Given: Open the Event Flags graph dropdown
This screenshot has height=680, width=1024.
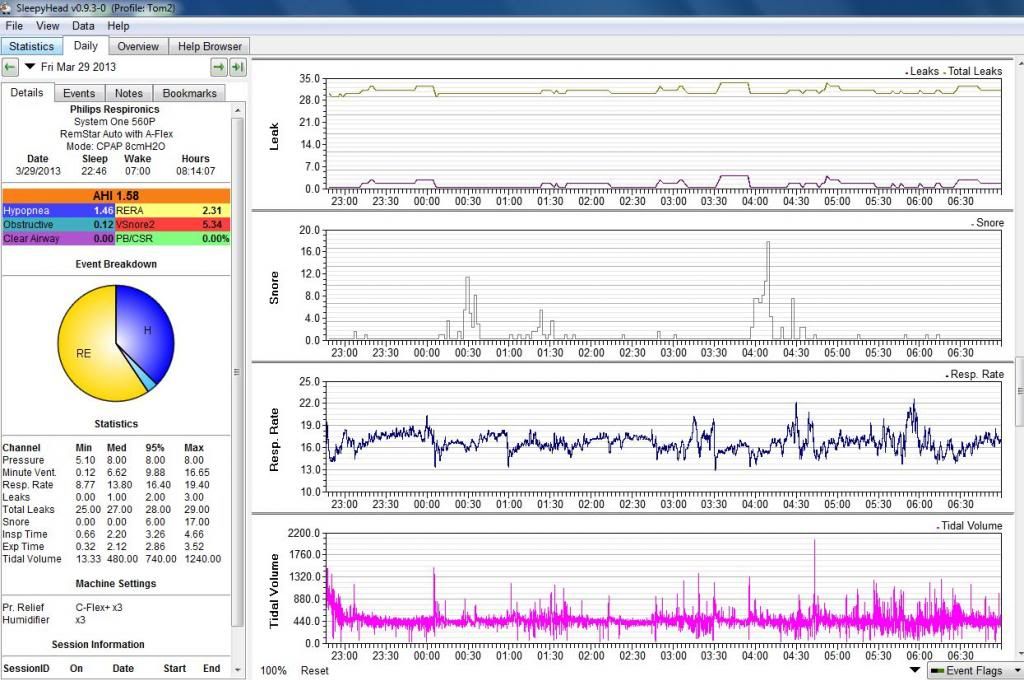Looking at the screenshot, I should [975, 670].
